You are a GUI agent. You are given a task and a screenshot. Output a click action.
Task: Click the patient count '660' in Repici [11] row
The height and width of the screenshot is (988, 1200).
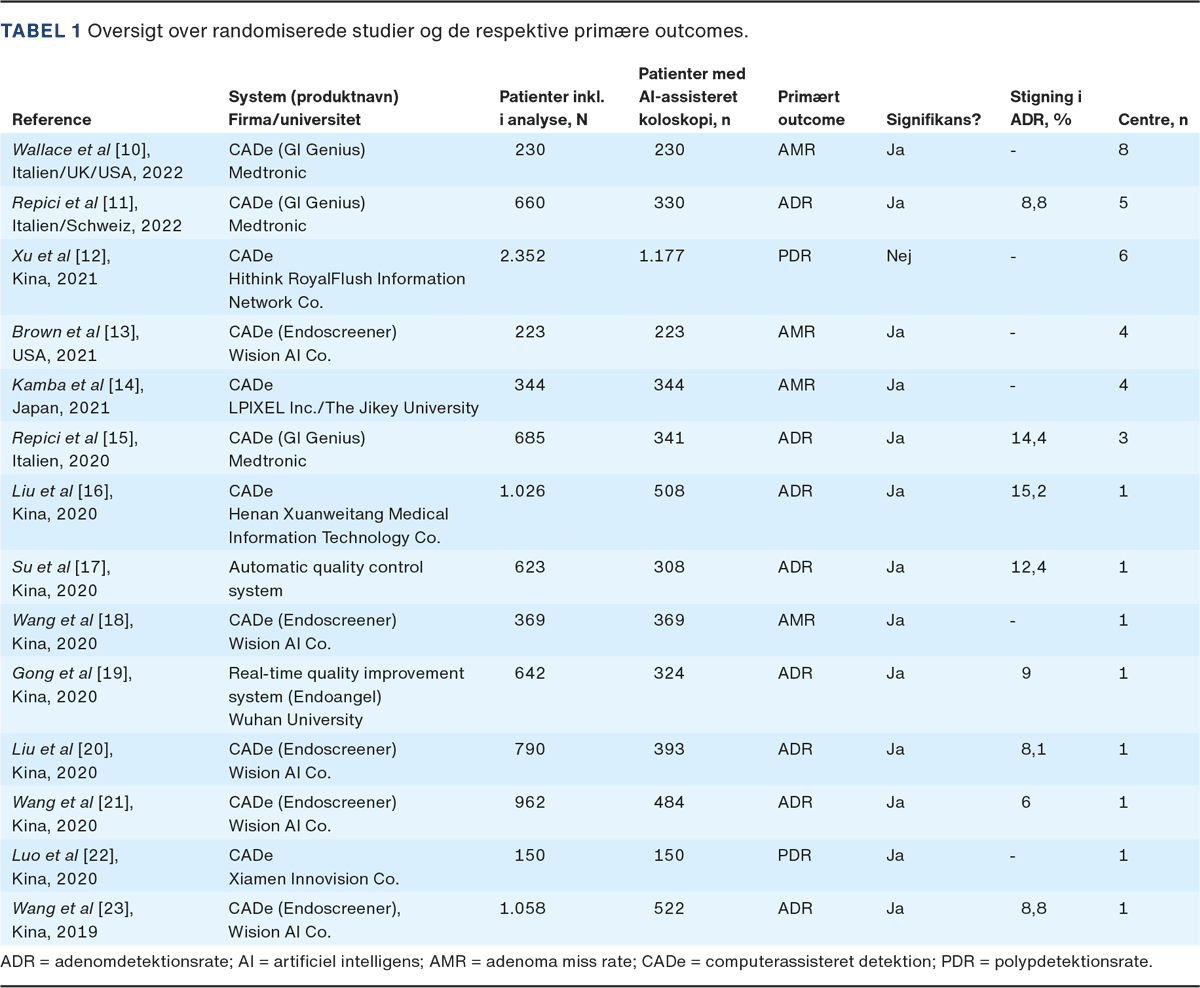(x=531, y=203)
